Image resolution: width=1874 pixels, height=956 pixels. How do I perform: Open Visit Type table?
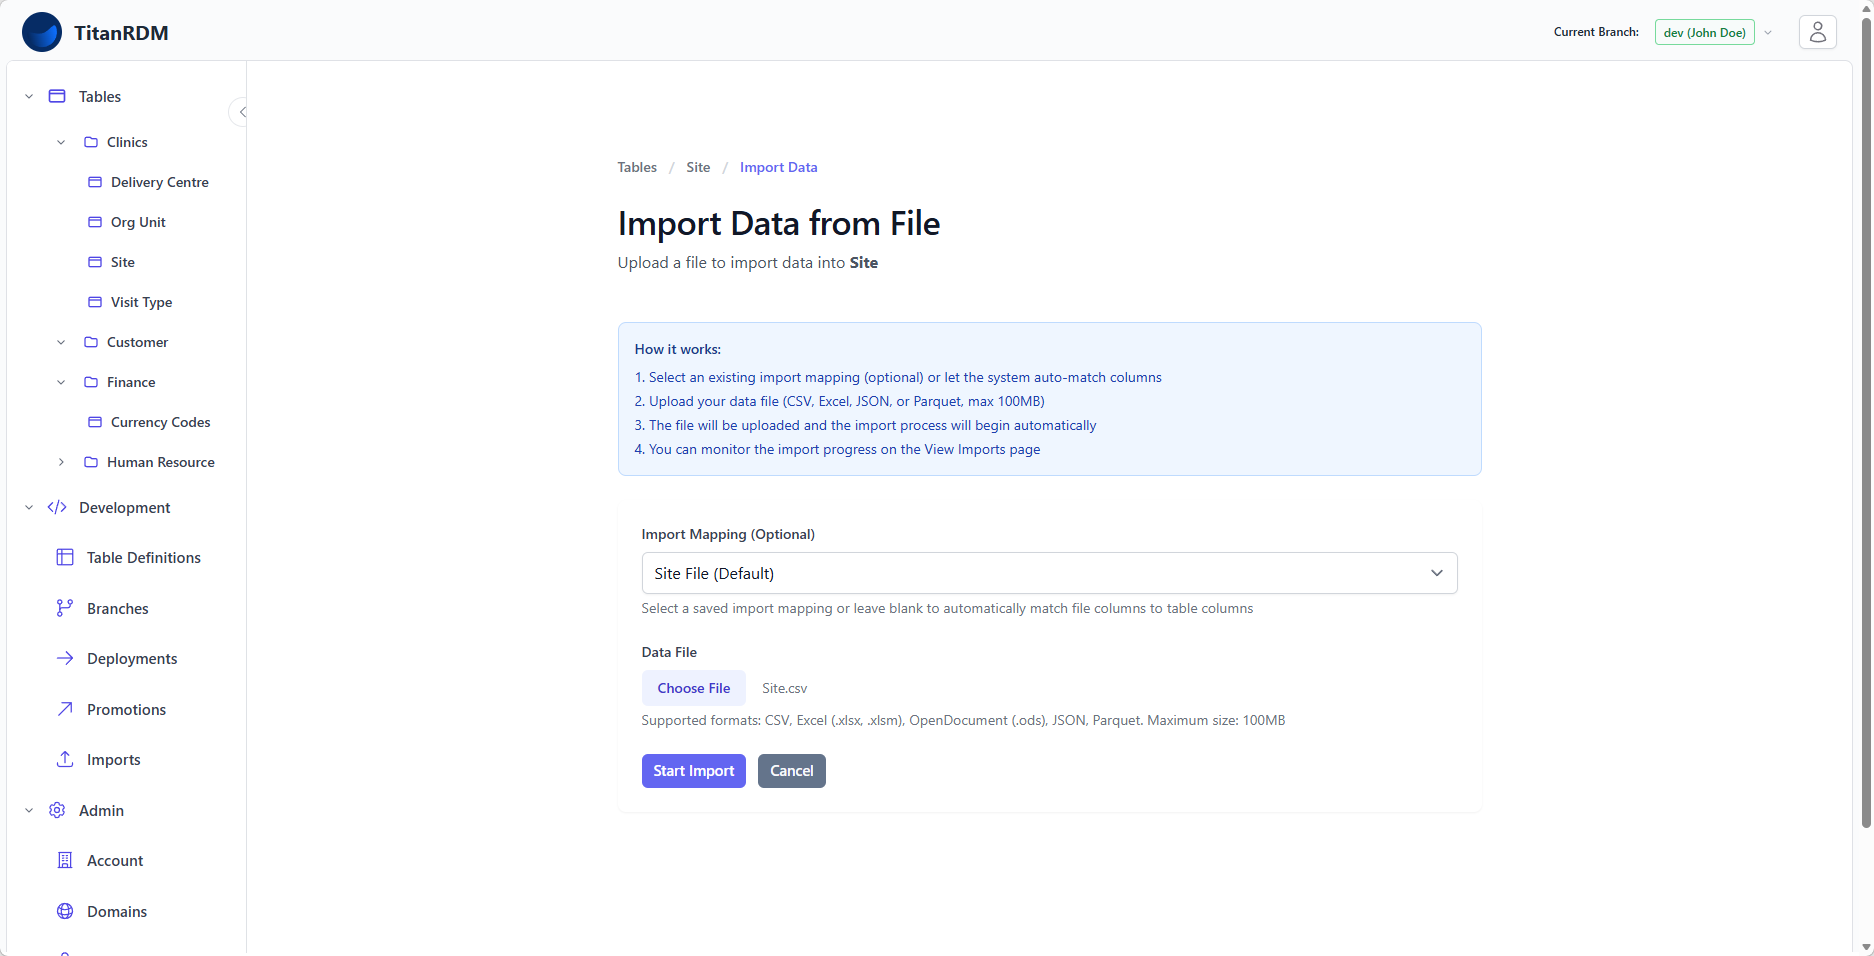[x=141, y=302]
